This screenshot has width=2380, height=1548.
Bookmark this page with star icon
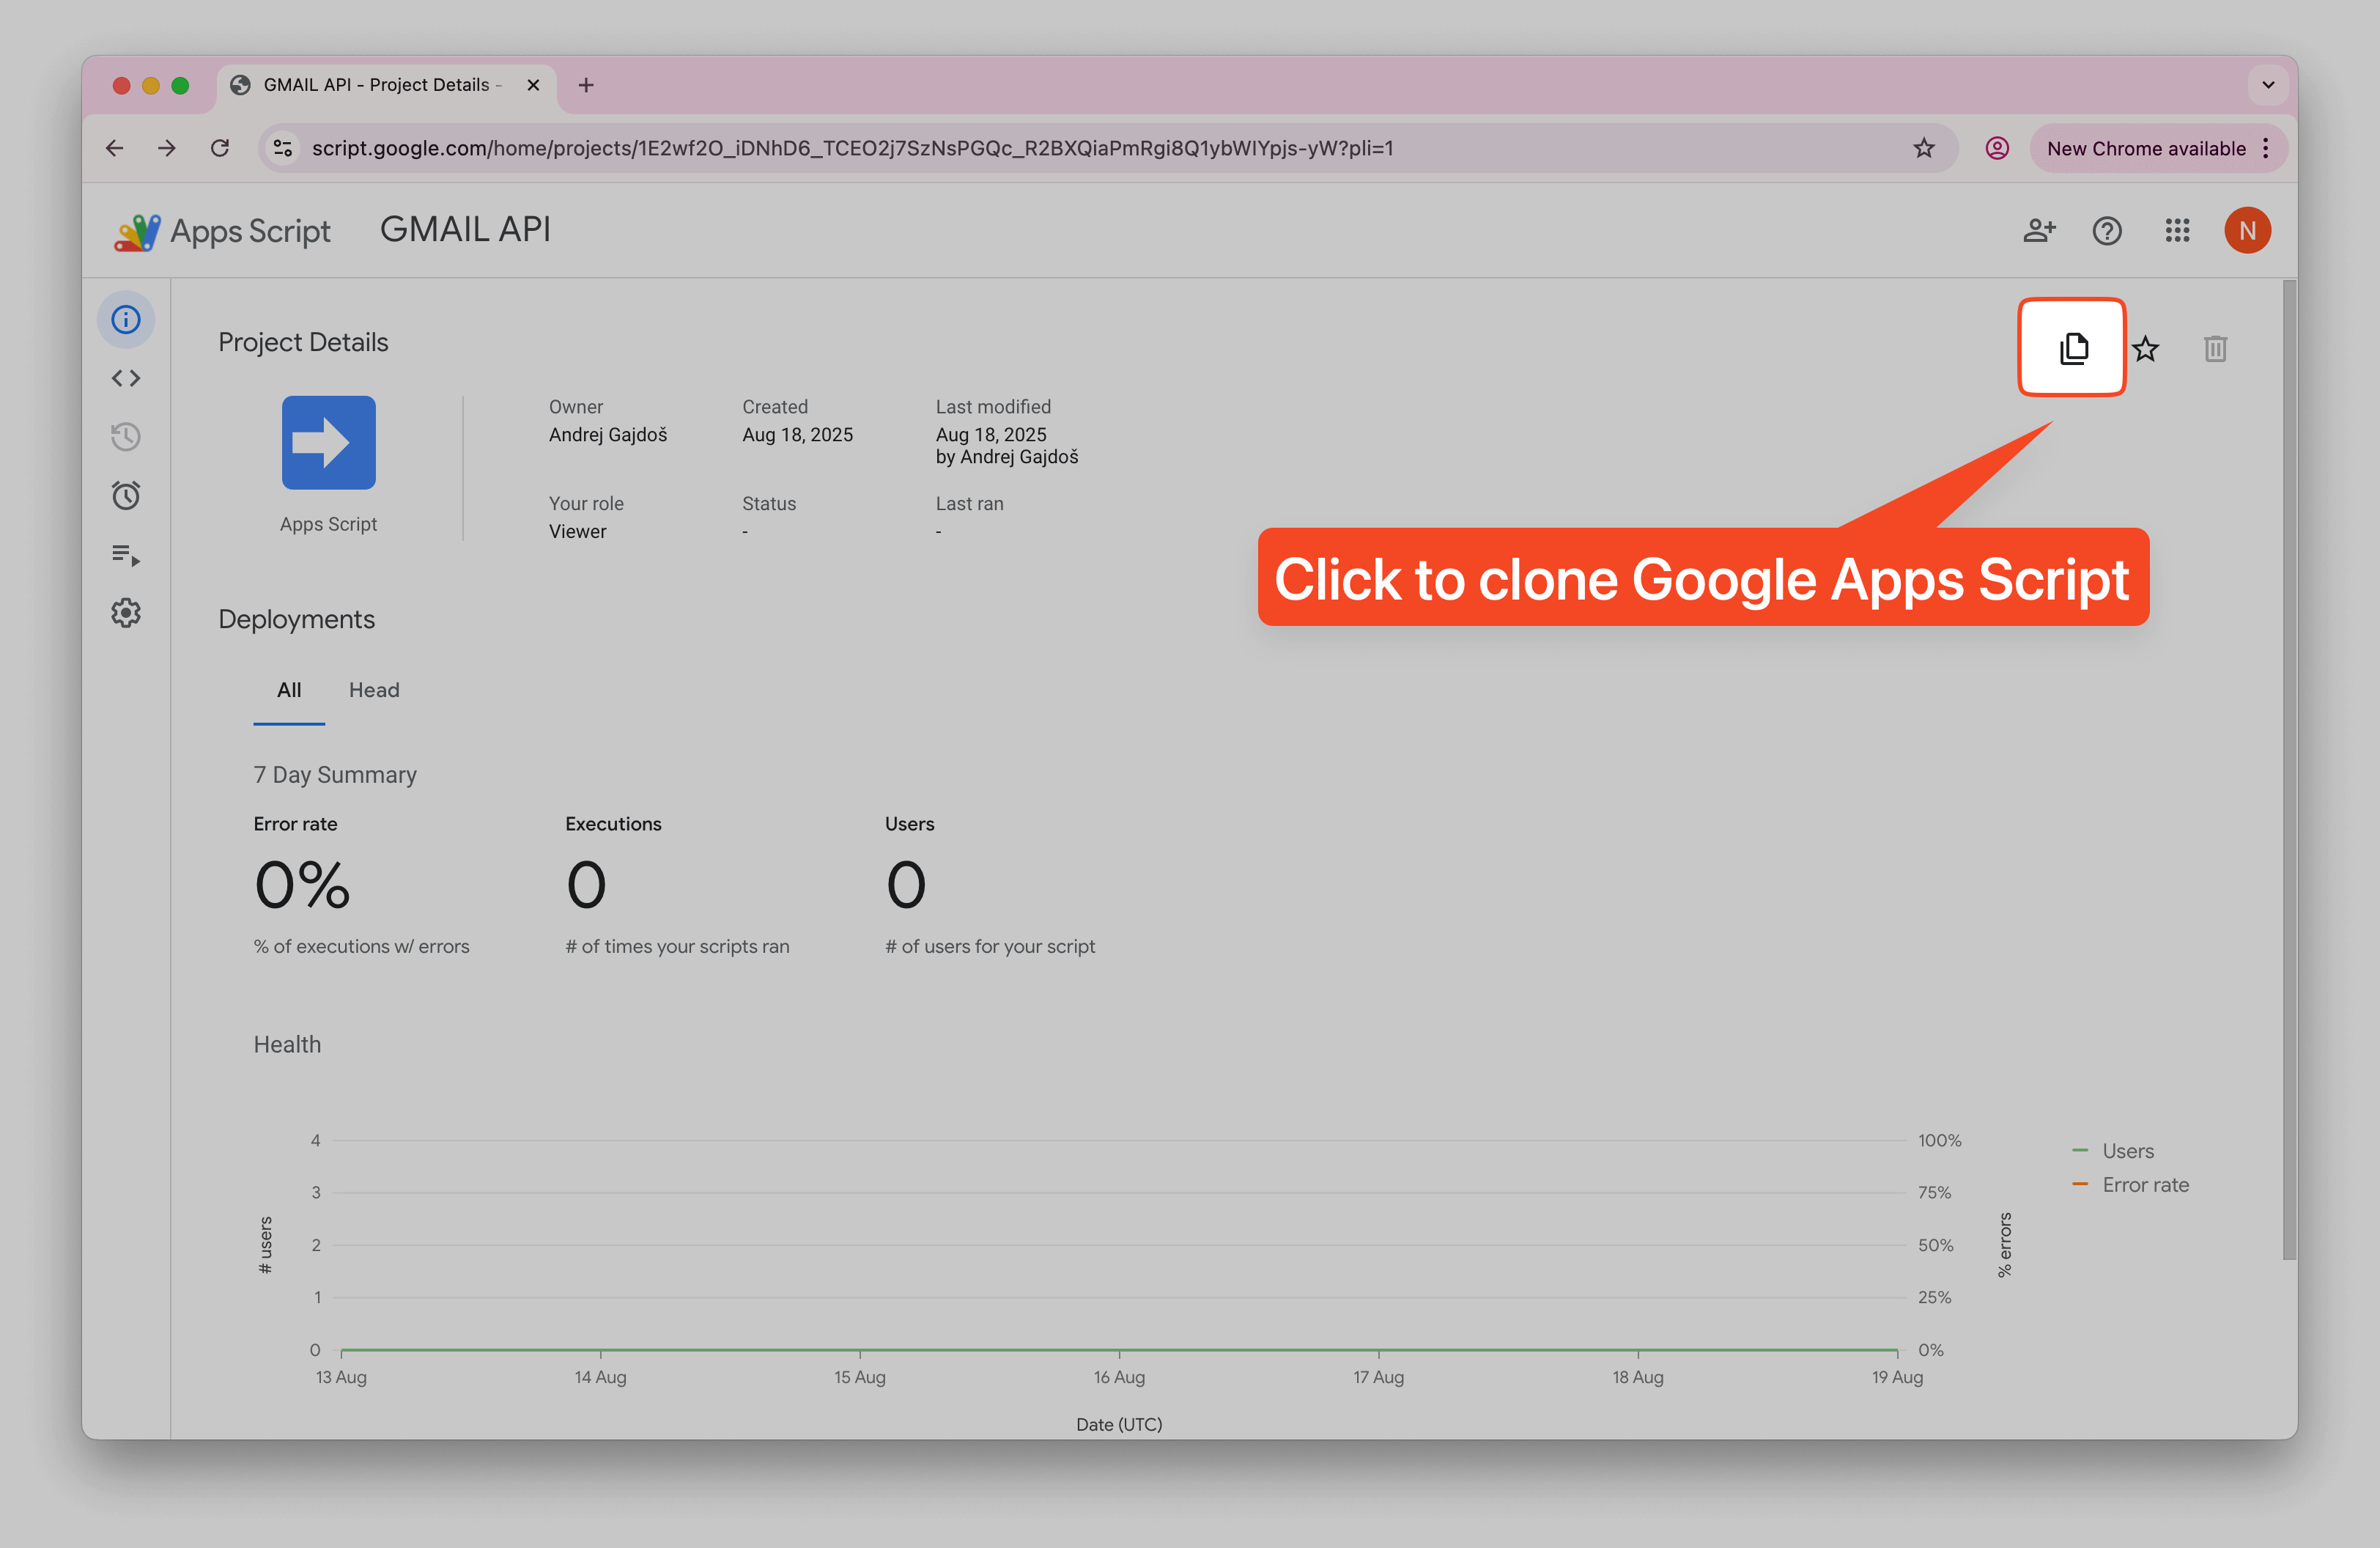(1924, 148)
